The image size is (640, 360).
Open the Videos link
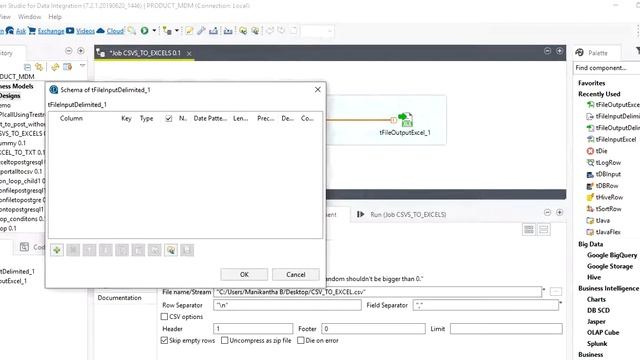[x=85, y=31]
